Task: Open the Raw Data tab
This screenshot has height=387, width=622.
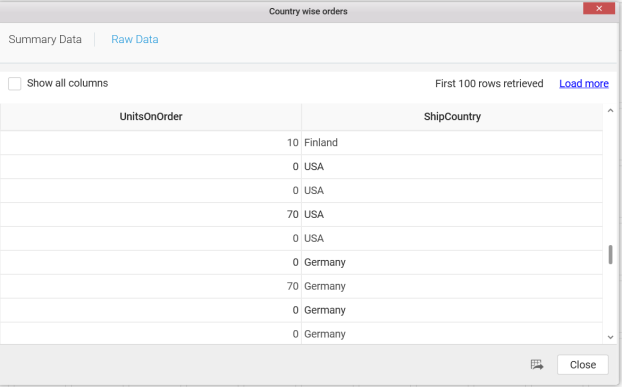Action: (x=135, y=39)
